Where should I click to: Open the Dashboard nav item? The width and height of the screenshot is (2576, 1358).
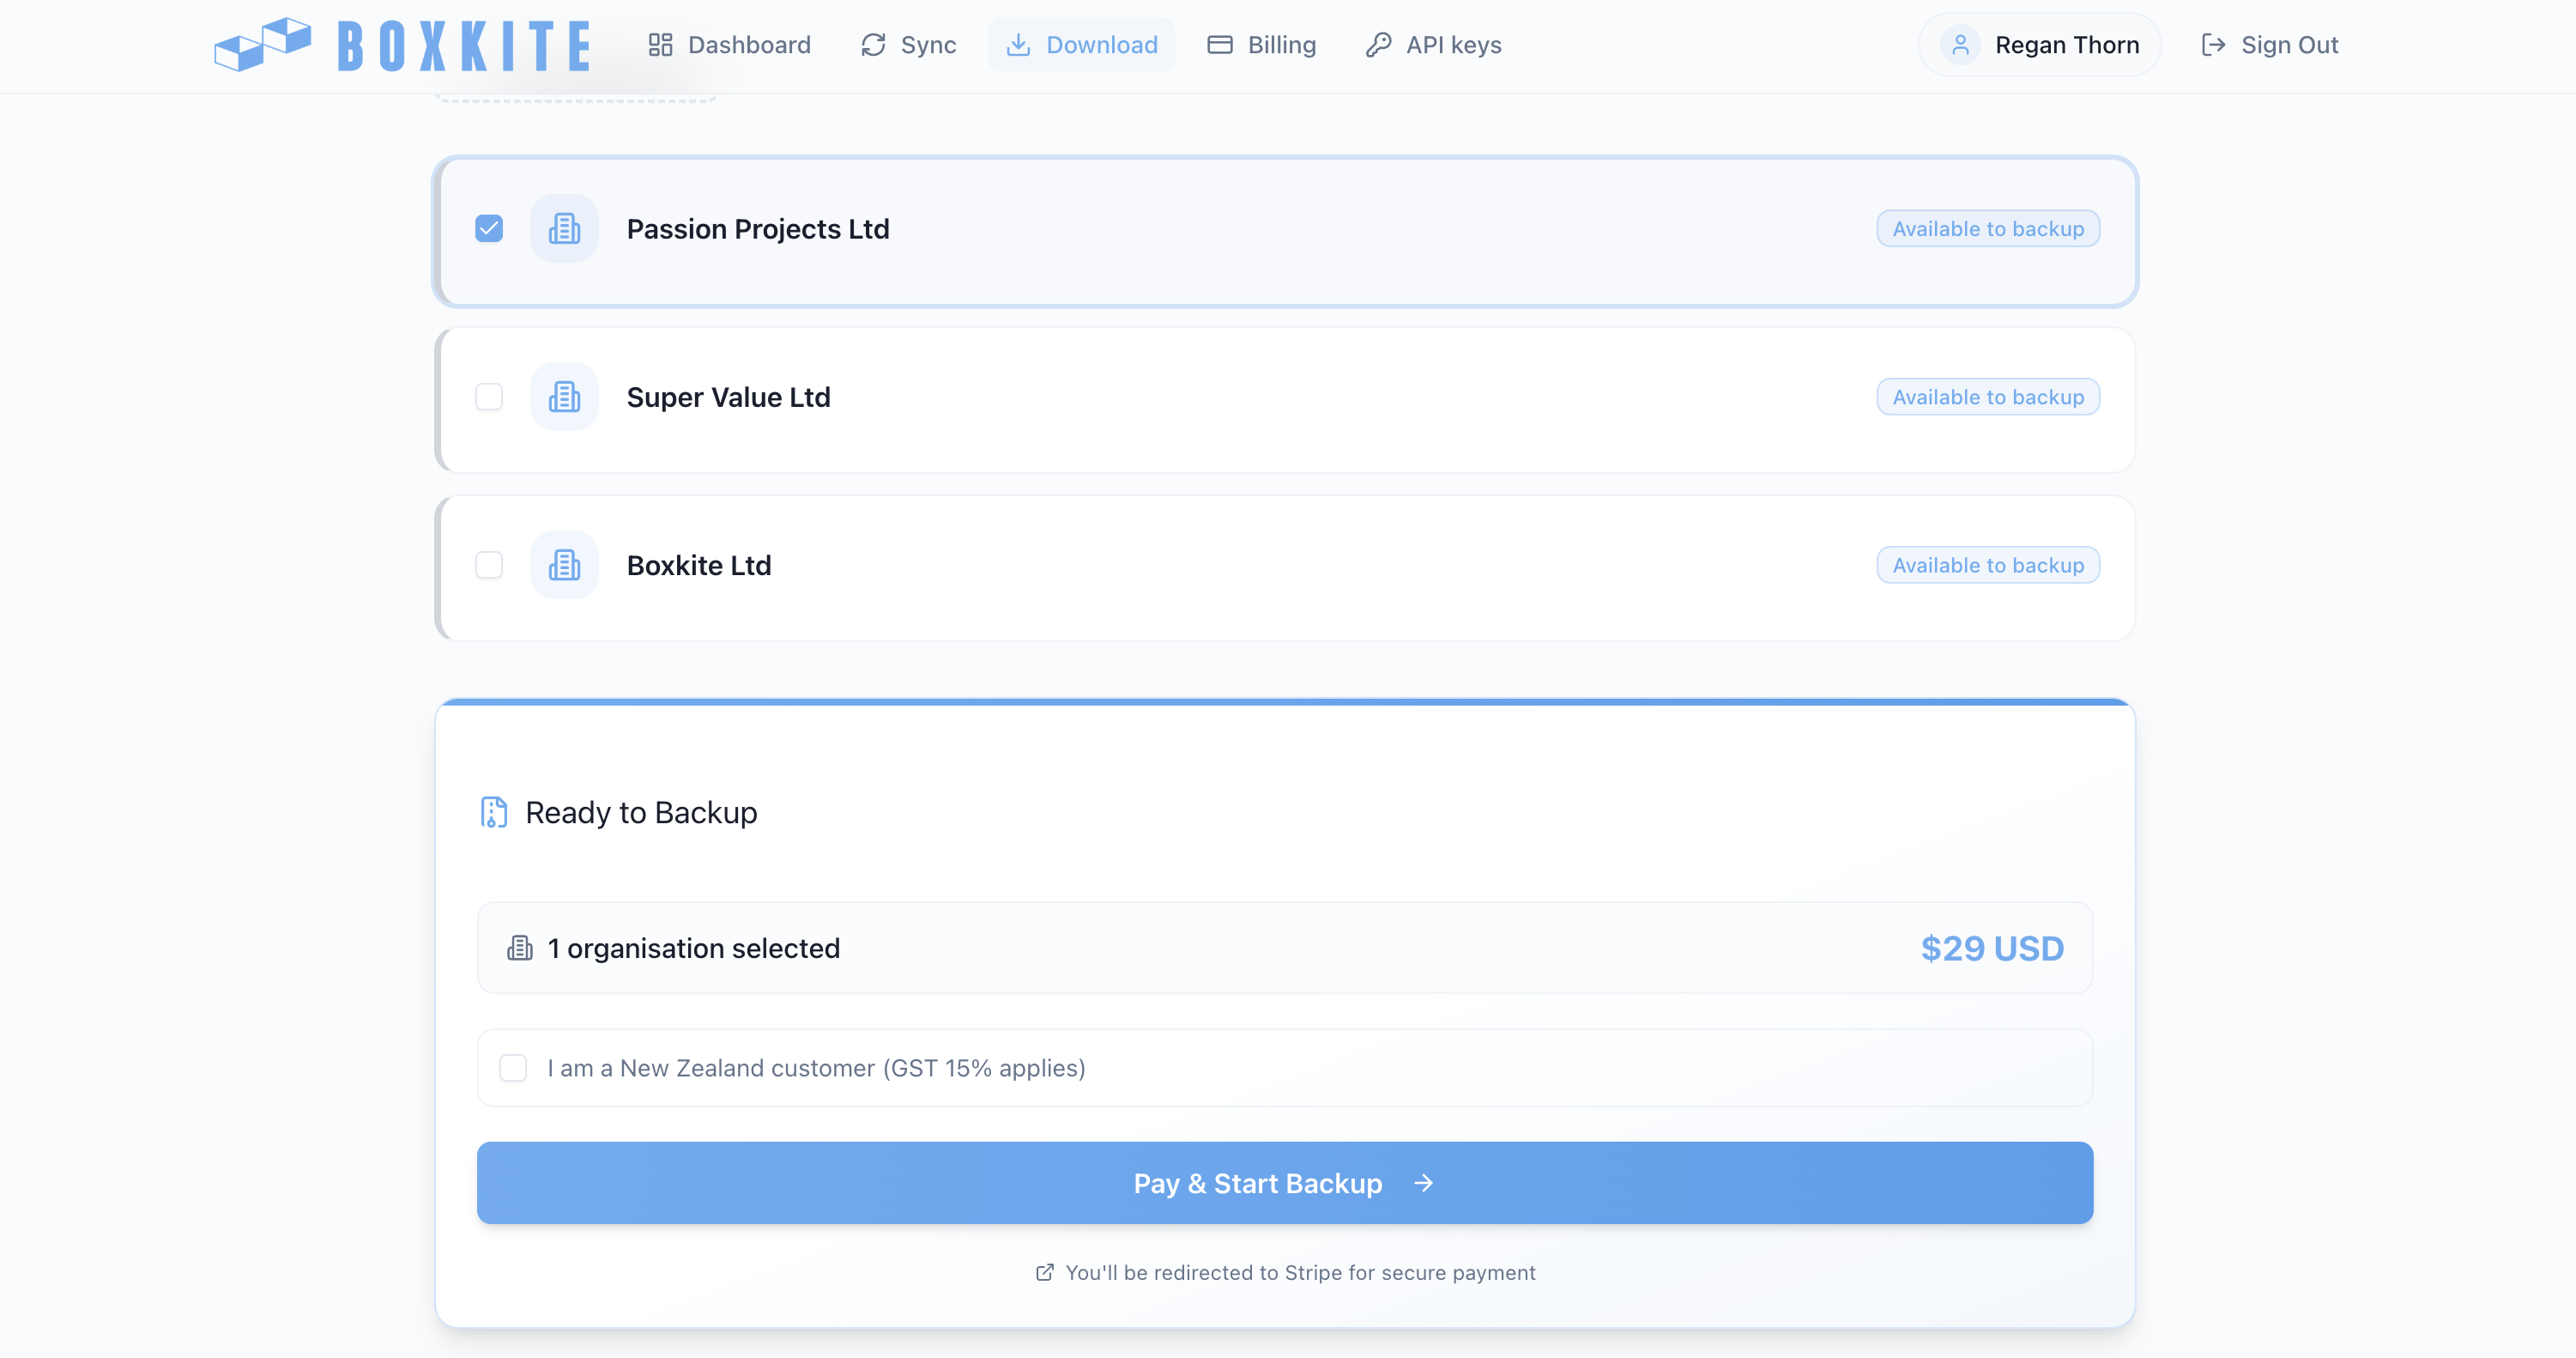click(730, 45)
